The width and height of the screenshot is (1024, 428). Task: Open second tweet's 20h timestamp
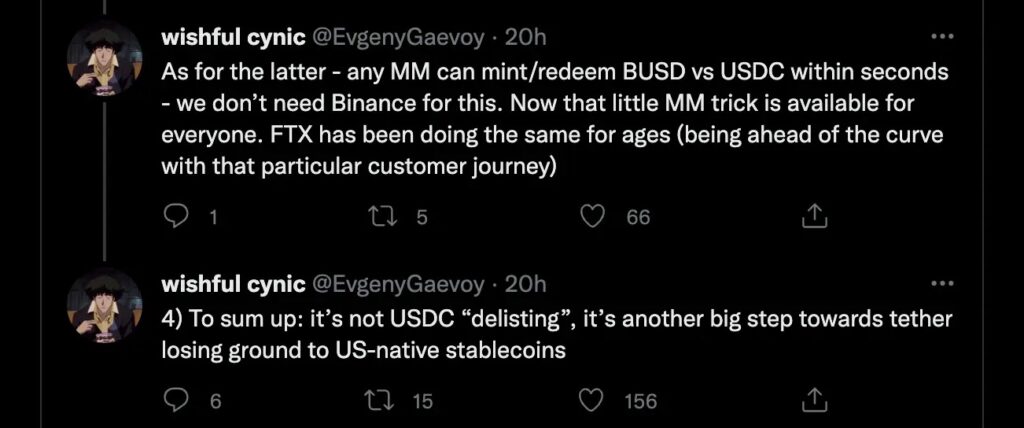pos(525,285)
